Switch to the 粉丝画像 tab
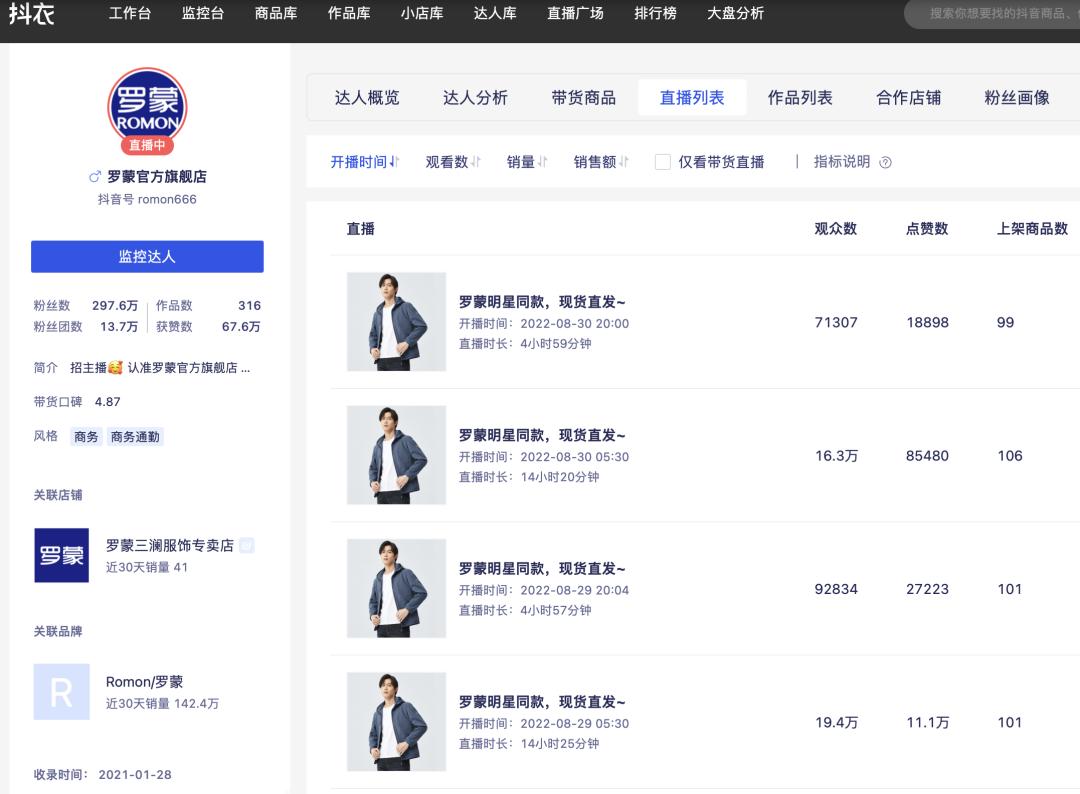Screen dimensions: 1080x794 [x=1016, y=97]
